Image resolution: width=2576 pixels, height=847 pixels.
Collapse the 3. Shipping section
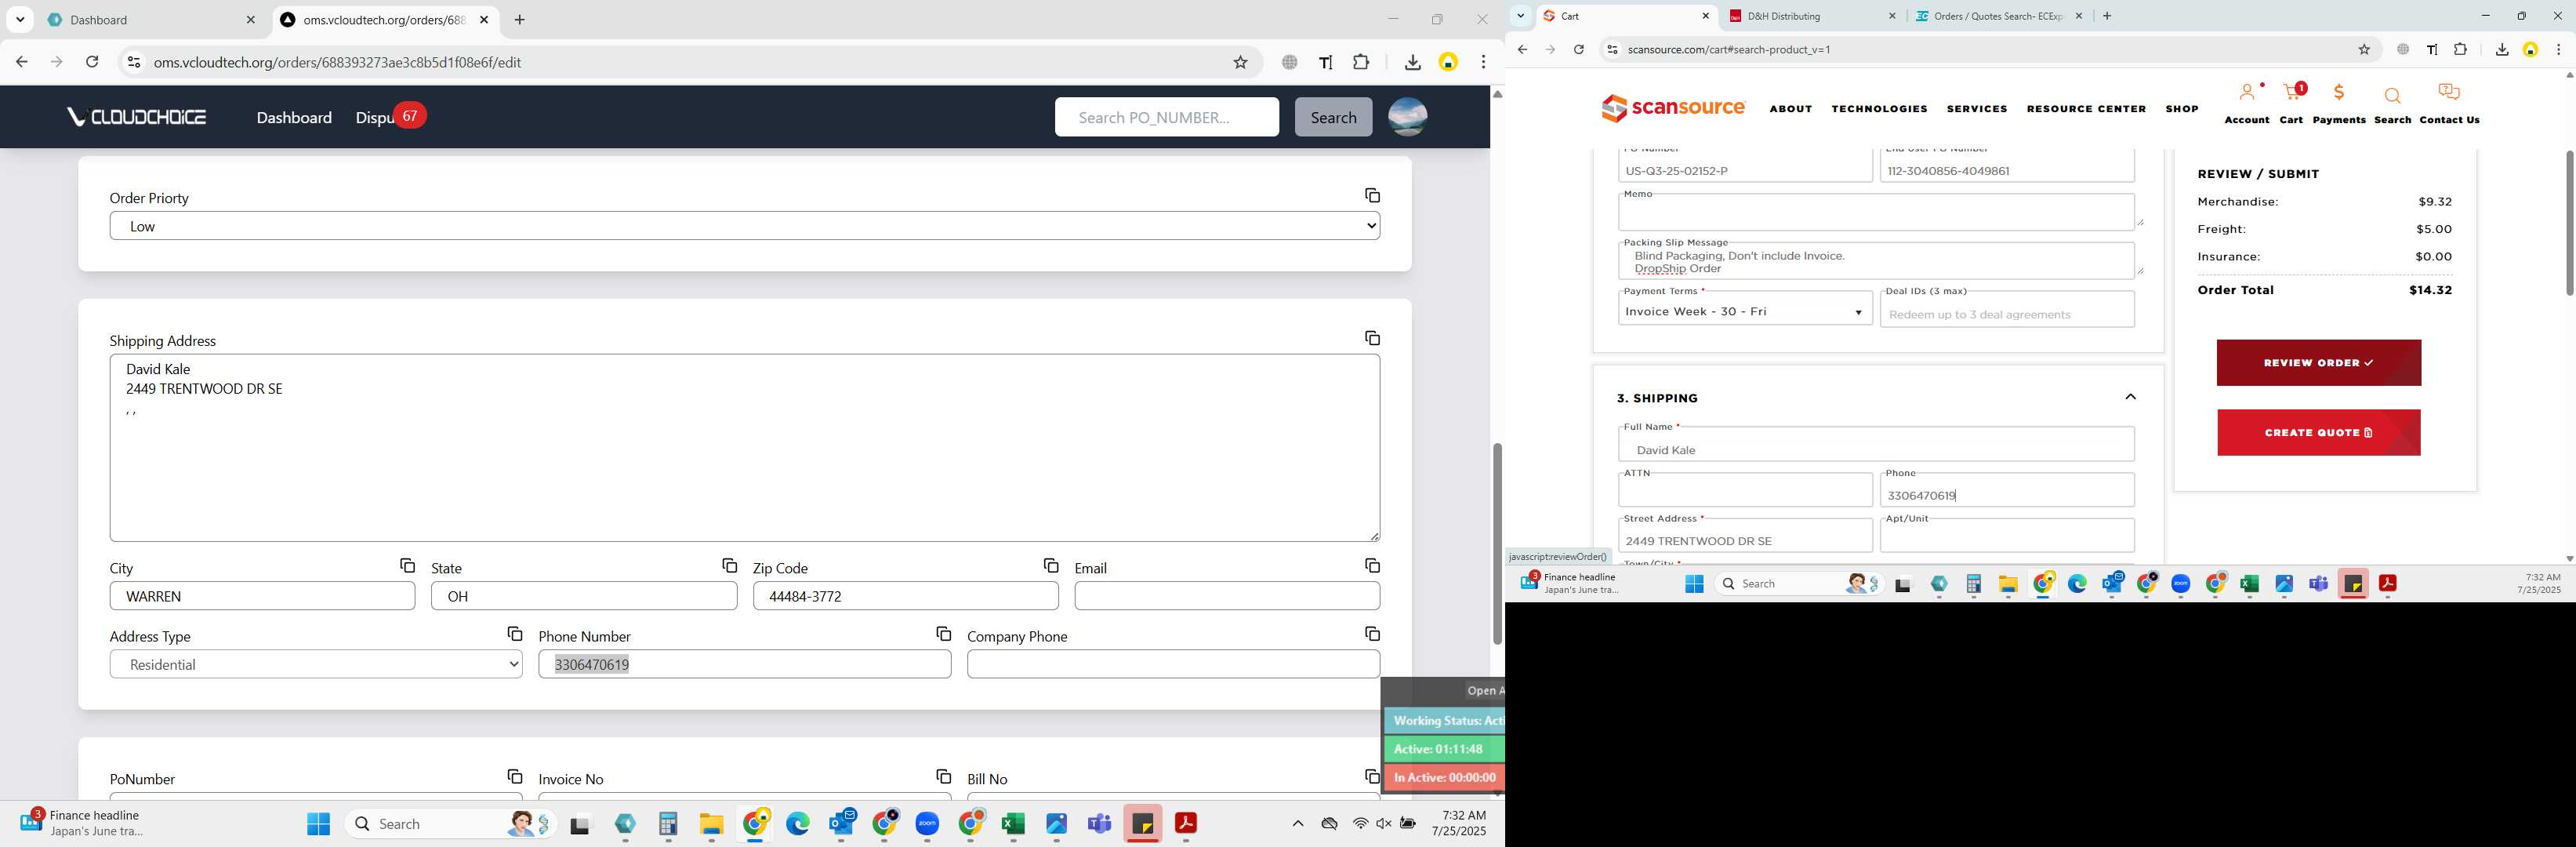pos(2130,397)
